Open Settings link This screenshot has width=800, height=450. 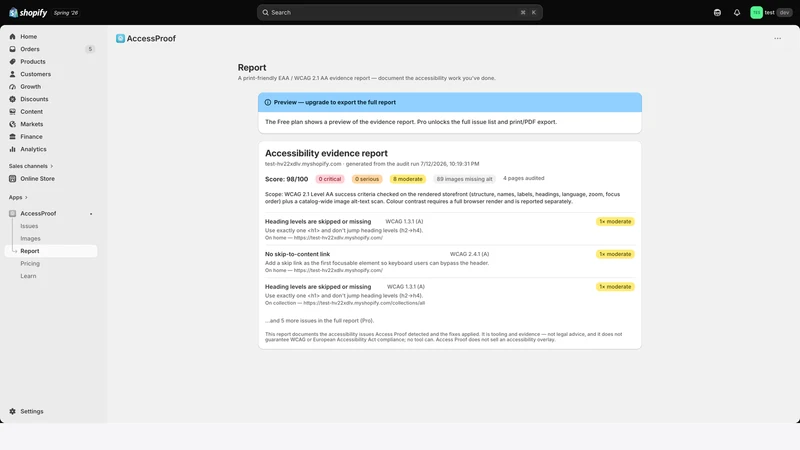(32, 411)
